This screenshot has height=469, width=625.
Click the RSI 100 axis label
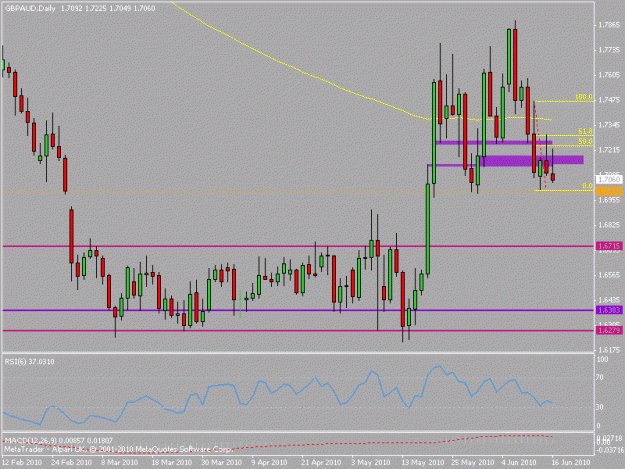point(603,359)
